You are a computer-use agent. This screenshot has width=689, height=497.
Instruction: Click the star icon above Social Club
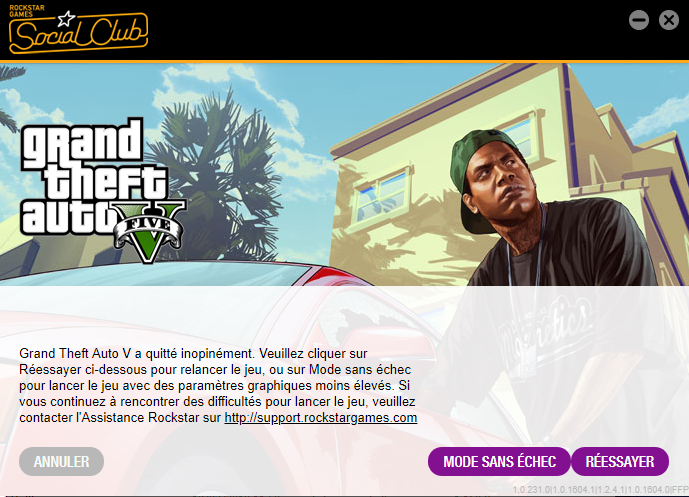click(66, 19)
